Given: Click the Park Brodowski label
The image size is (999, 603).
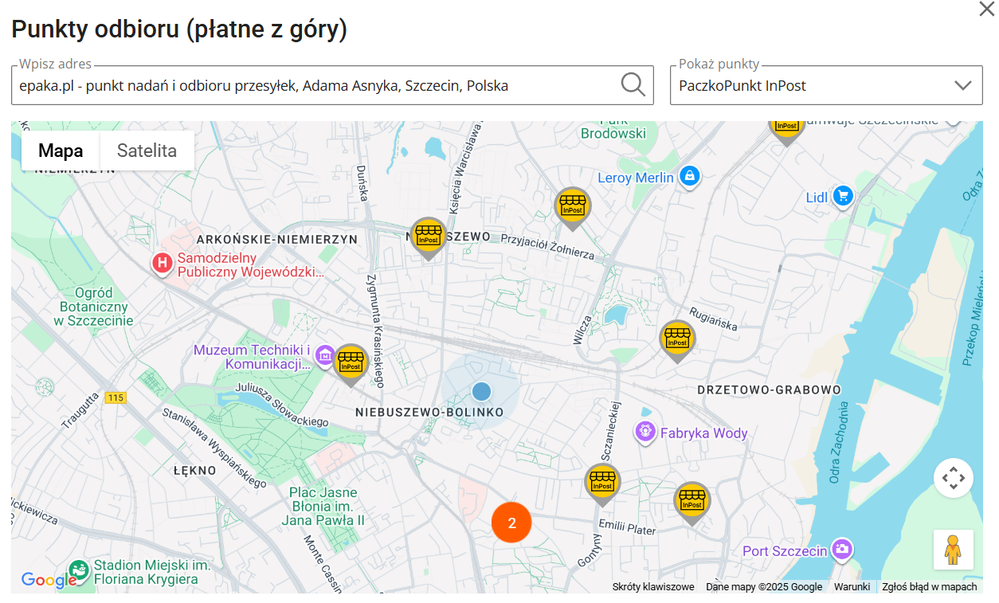Looking at the screenshot, I should 613,129.
